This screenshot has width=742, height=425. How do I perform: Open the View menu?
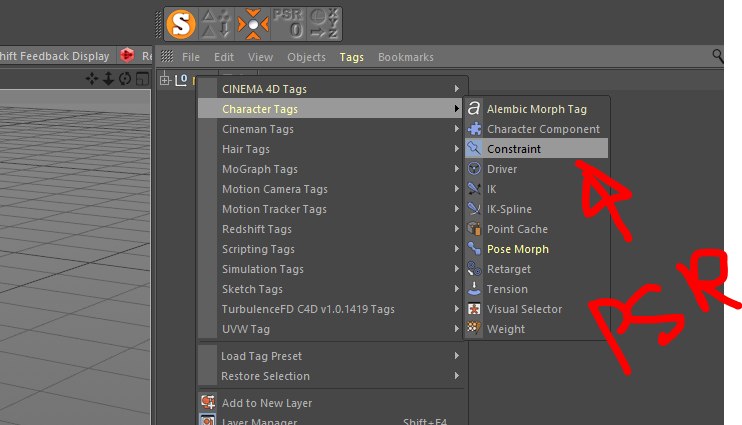pos(260,57)
